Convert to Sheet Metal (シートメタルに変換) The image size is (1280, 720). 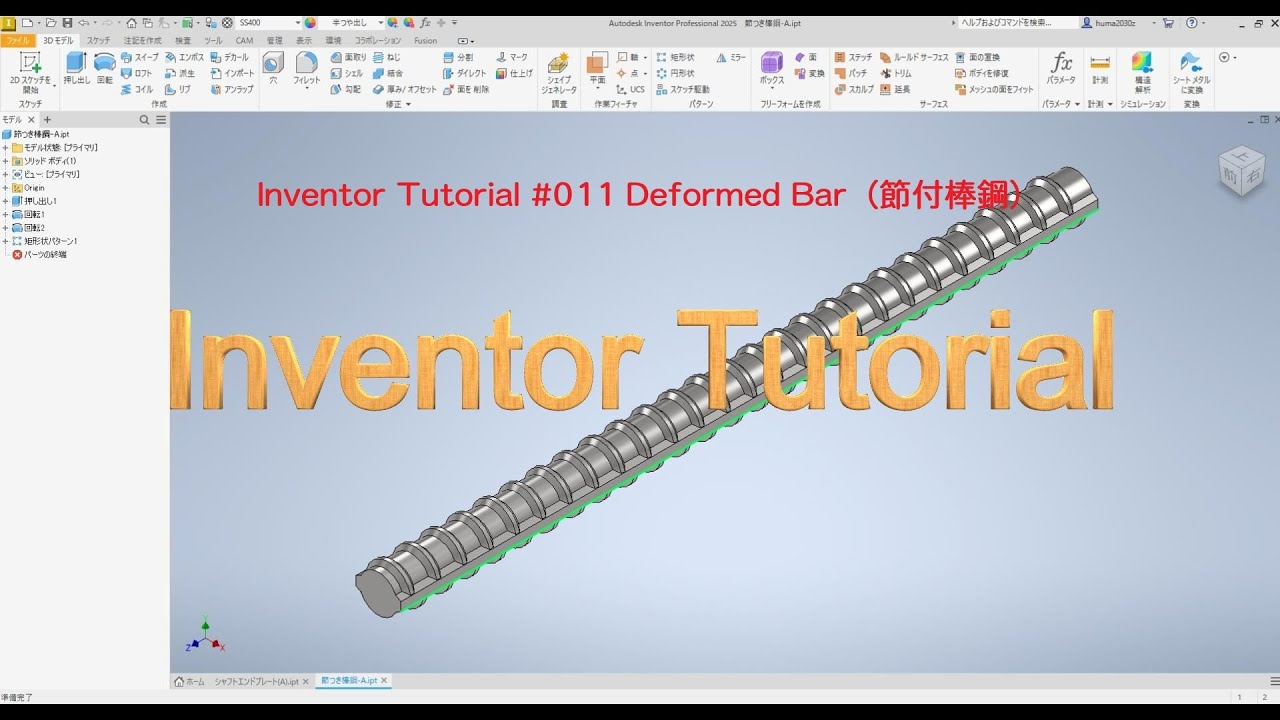[1191, 72]
